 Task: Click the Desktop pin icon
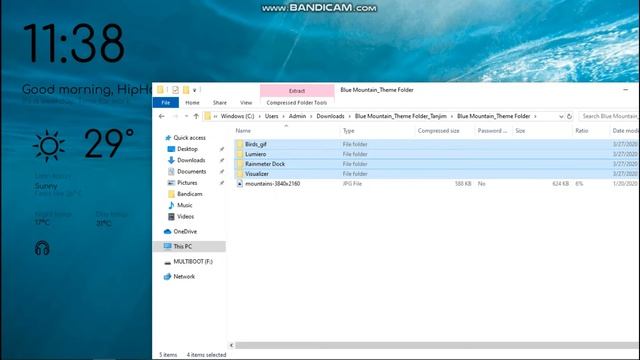coord(222,149)
